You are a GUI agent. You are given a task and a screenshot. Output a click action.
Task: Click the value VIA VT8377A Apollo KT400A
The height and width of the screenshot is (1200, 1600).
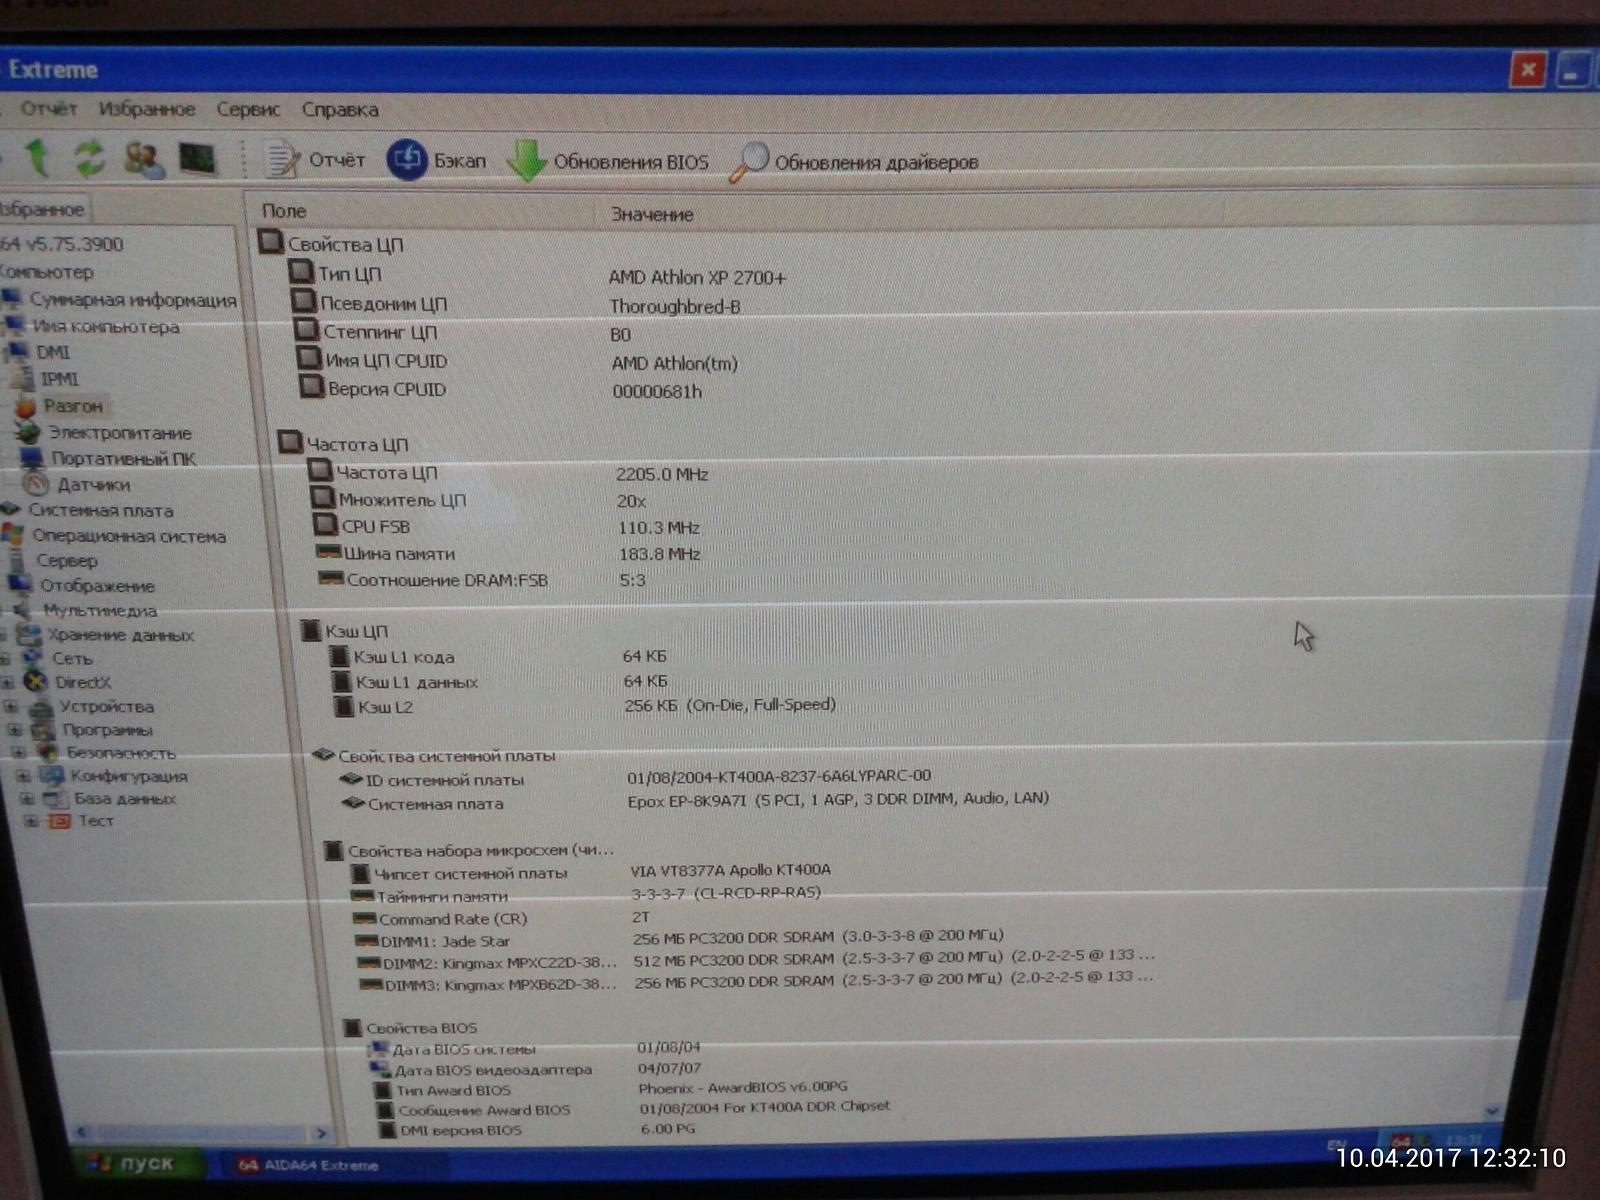pyautogui.click(x=731, y=870)
